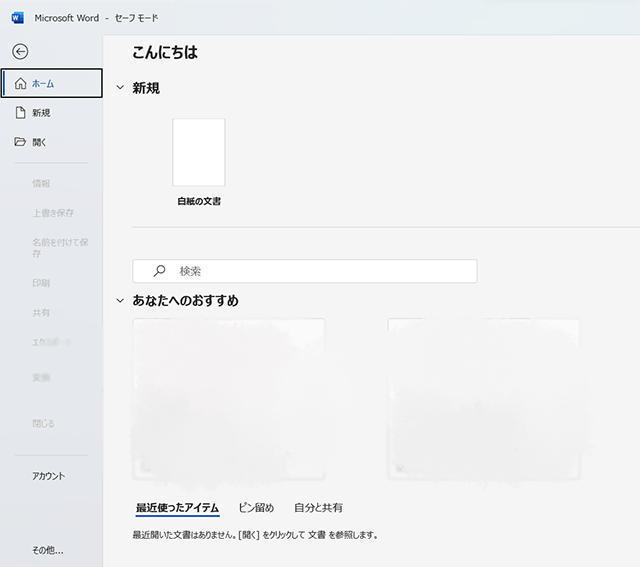Image resolution: width=640 pixels, height=567 pixels.
Task: Collapse the あなたへのおすすめ section chevron
Action: (120, 300)
